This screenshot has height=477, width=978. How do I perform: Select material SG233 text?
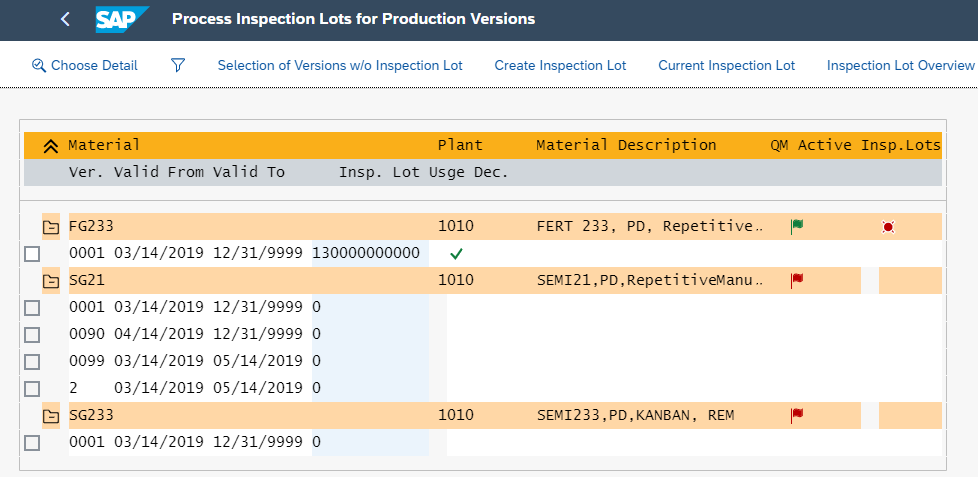[x=91, y=415]
